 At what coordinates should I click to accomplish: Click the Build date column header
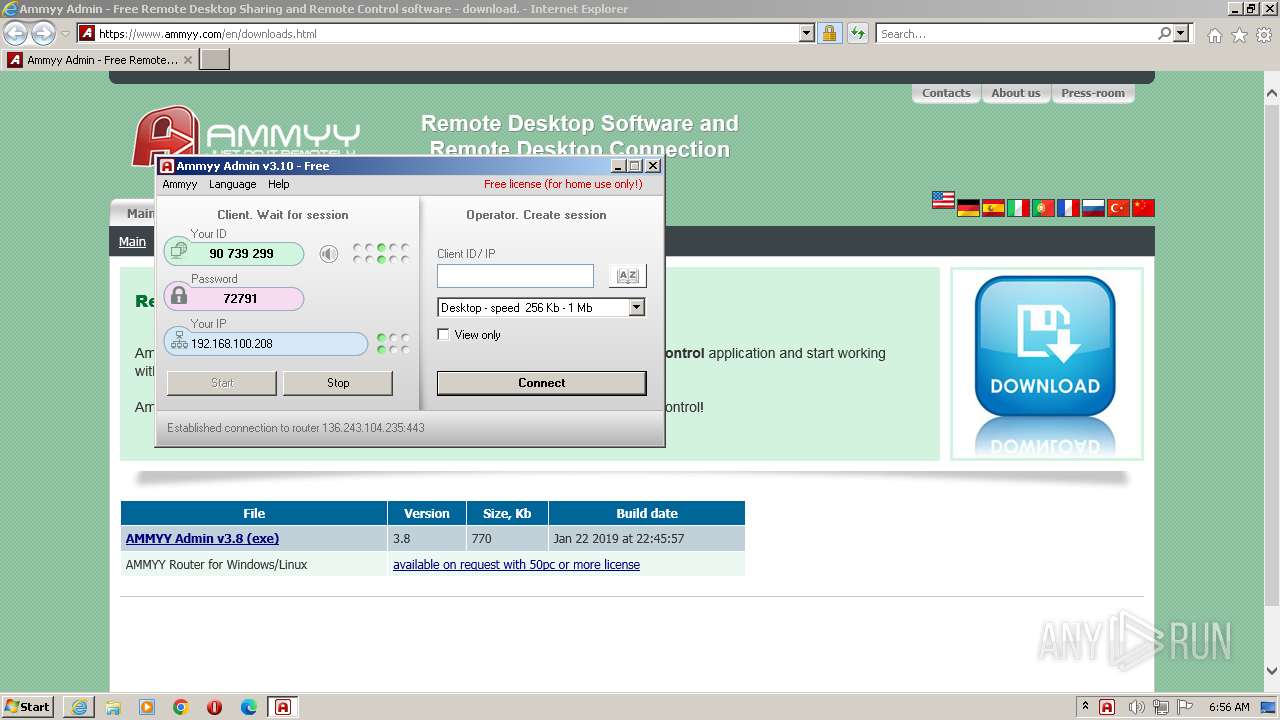pyautogui.click(x=647, y=513)
